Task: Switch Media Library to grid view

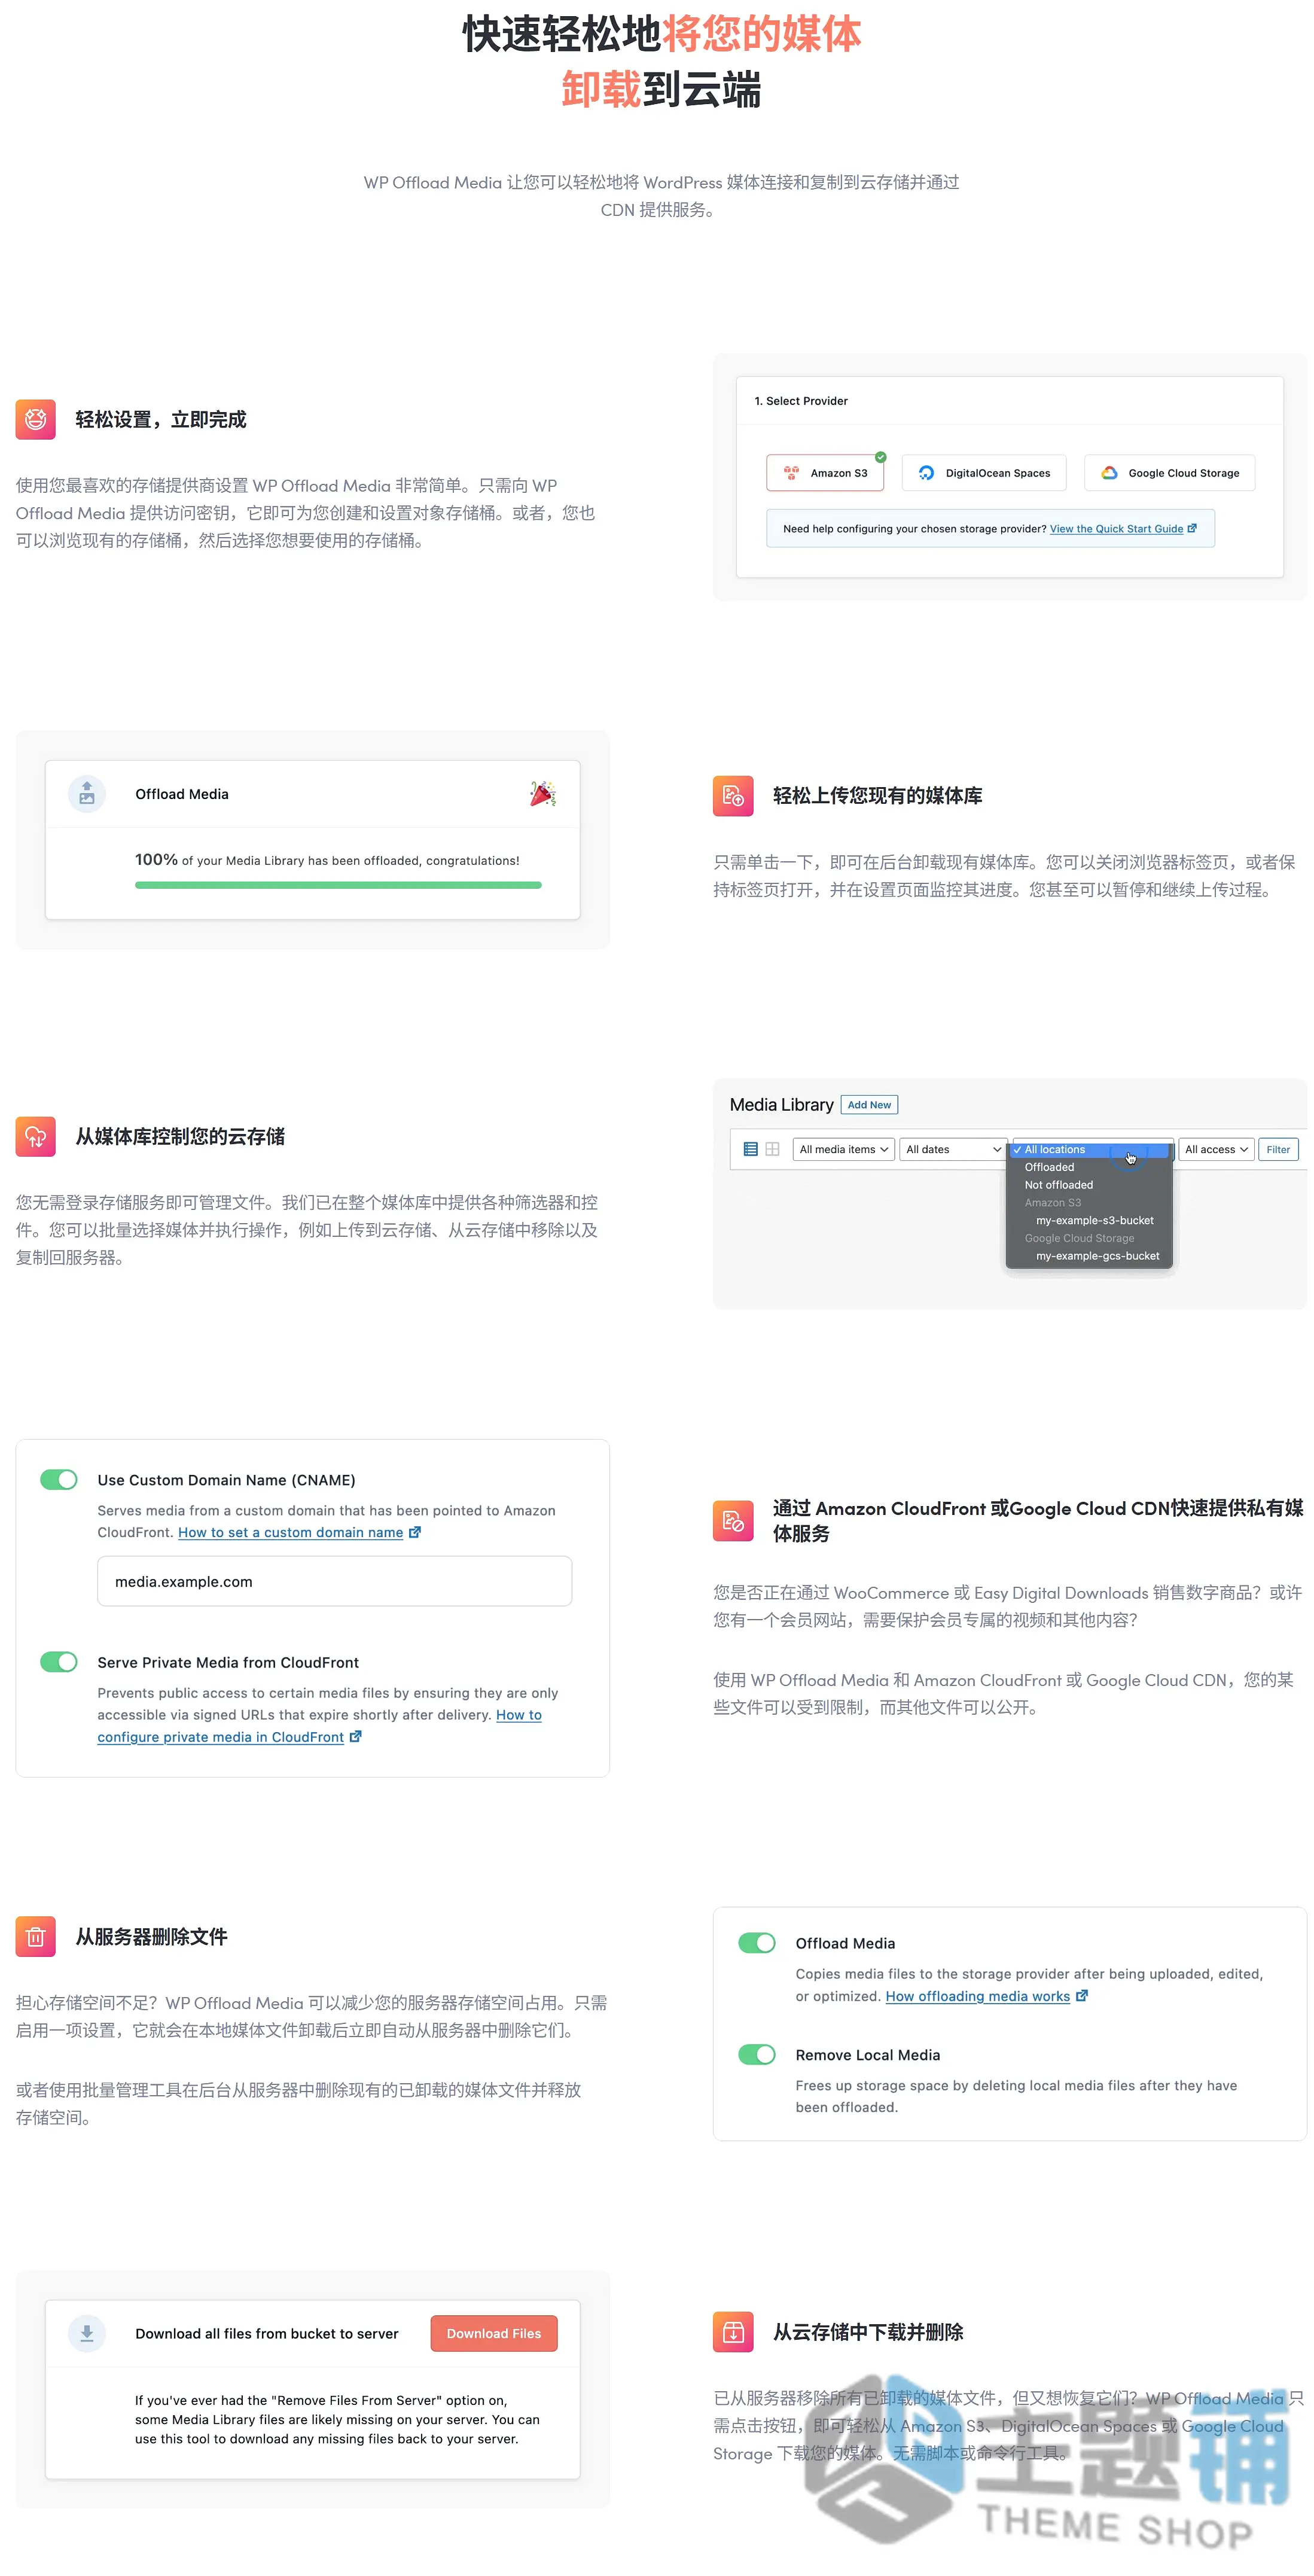Action: tap(772, 1150)
